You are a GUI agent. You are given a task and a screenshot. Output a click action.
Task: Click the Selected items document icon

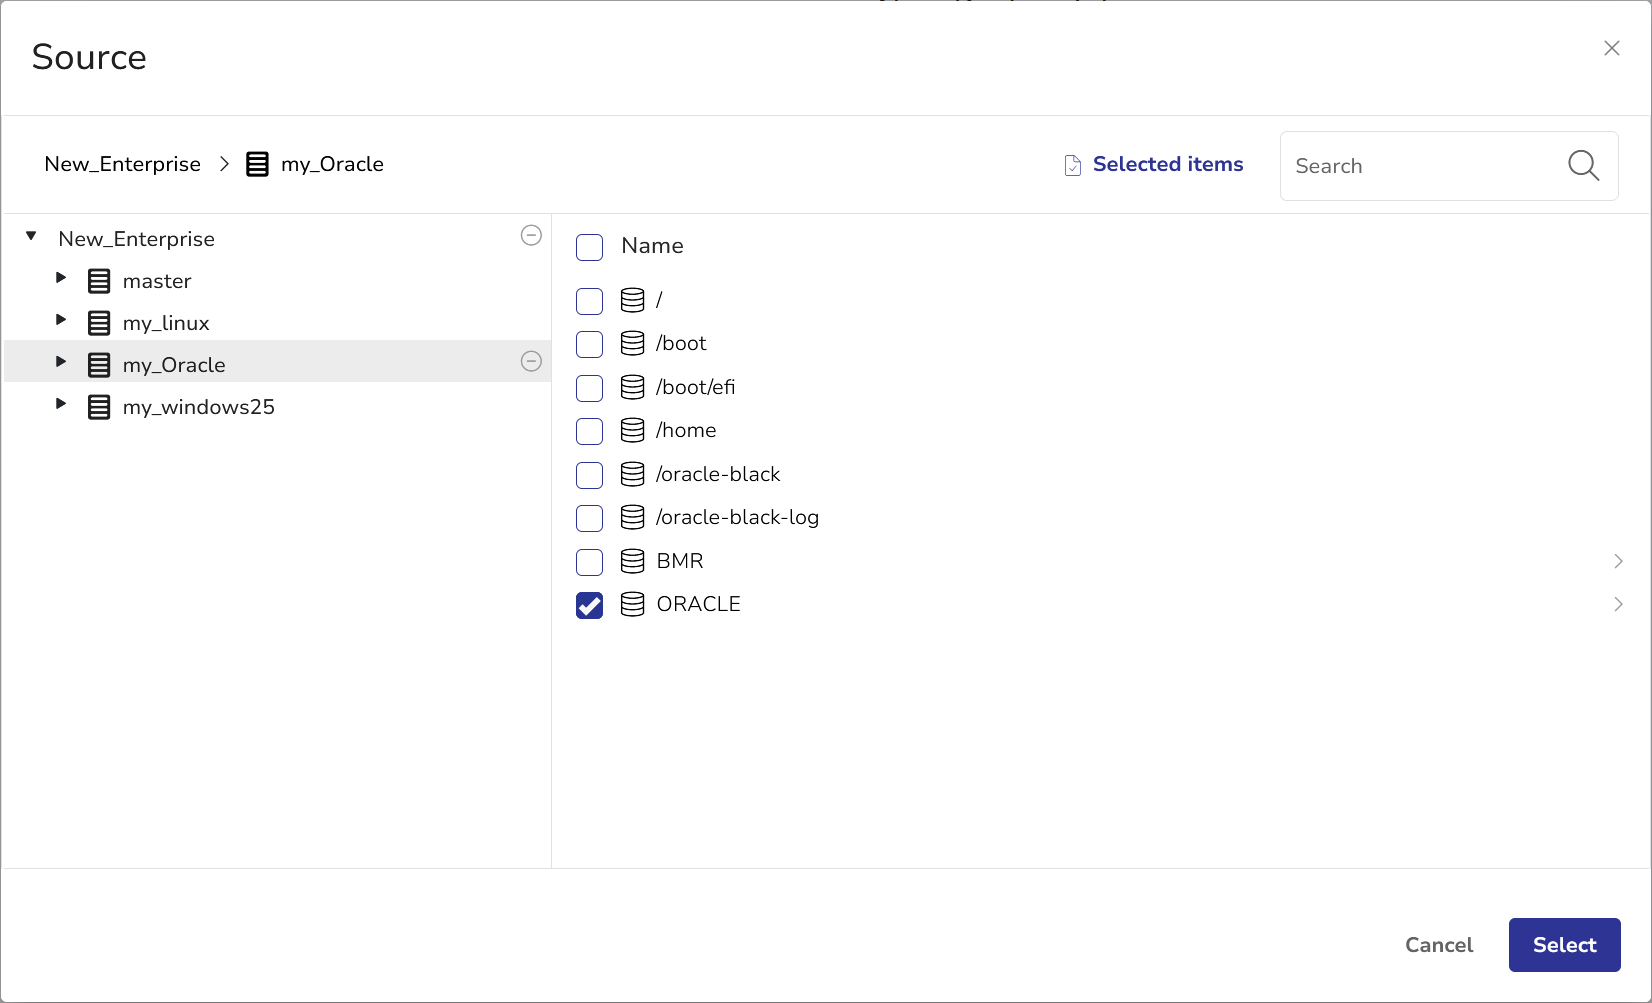pos(1072,165)
